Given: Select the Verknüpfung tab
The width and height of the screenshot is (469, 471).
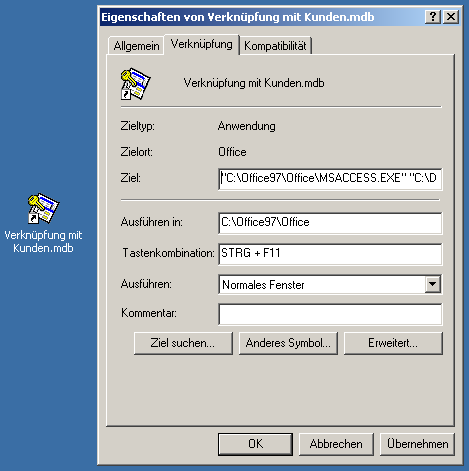Looking at the screenshot, I should pyautogui.click(x=202, y=44).
